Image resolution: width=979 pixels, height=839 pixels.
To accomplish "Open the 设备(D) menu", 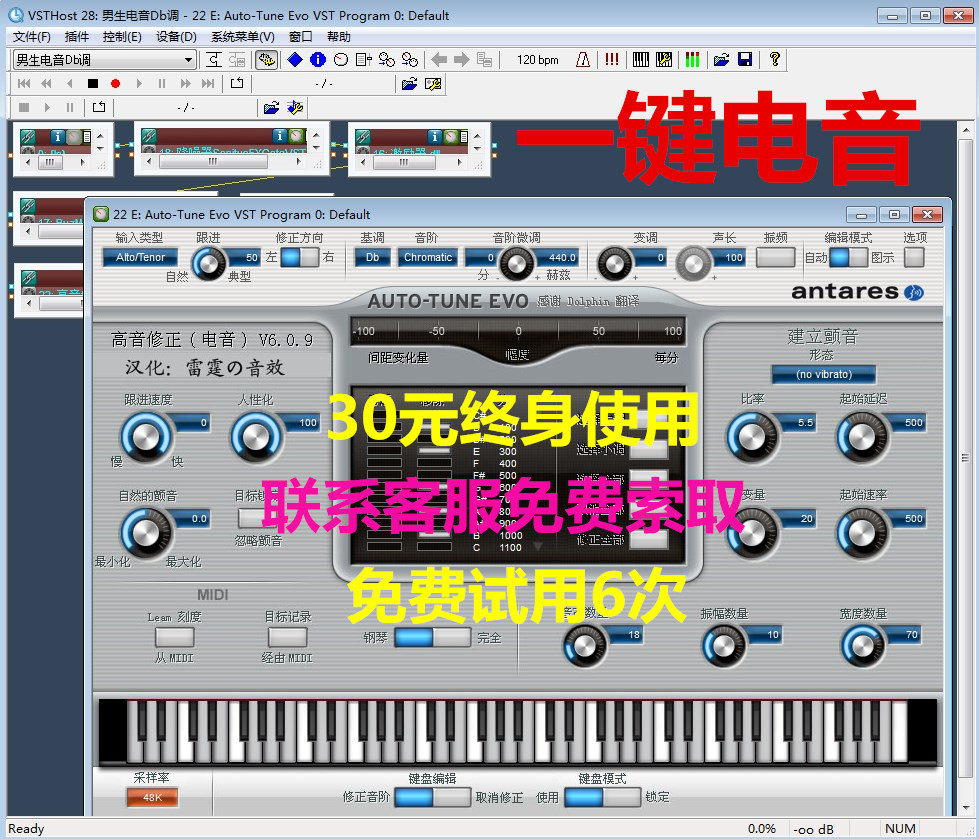I will point(176,37).
